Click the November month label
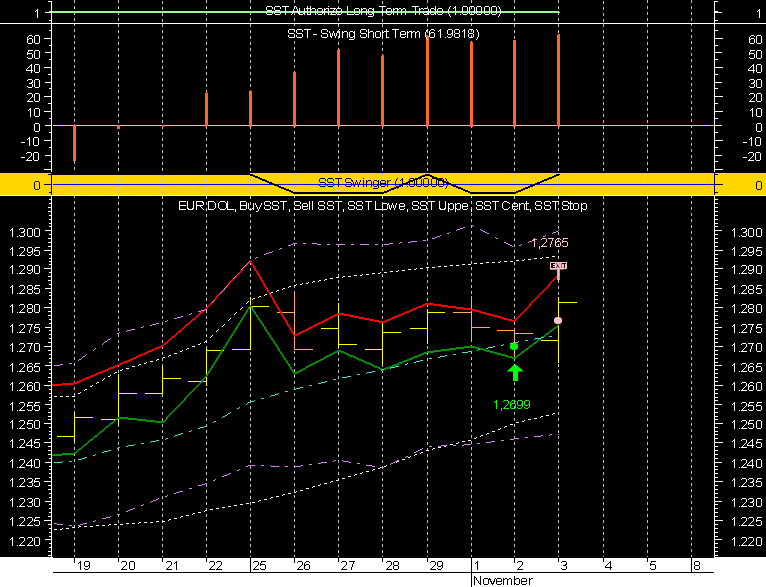This screenshot has height=587, width=766. 503,580
